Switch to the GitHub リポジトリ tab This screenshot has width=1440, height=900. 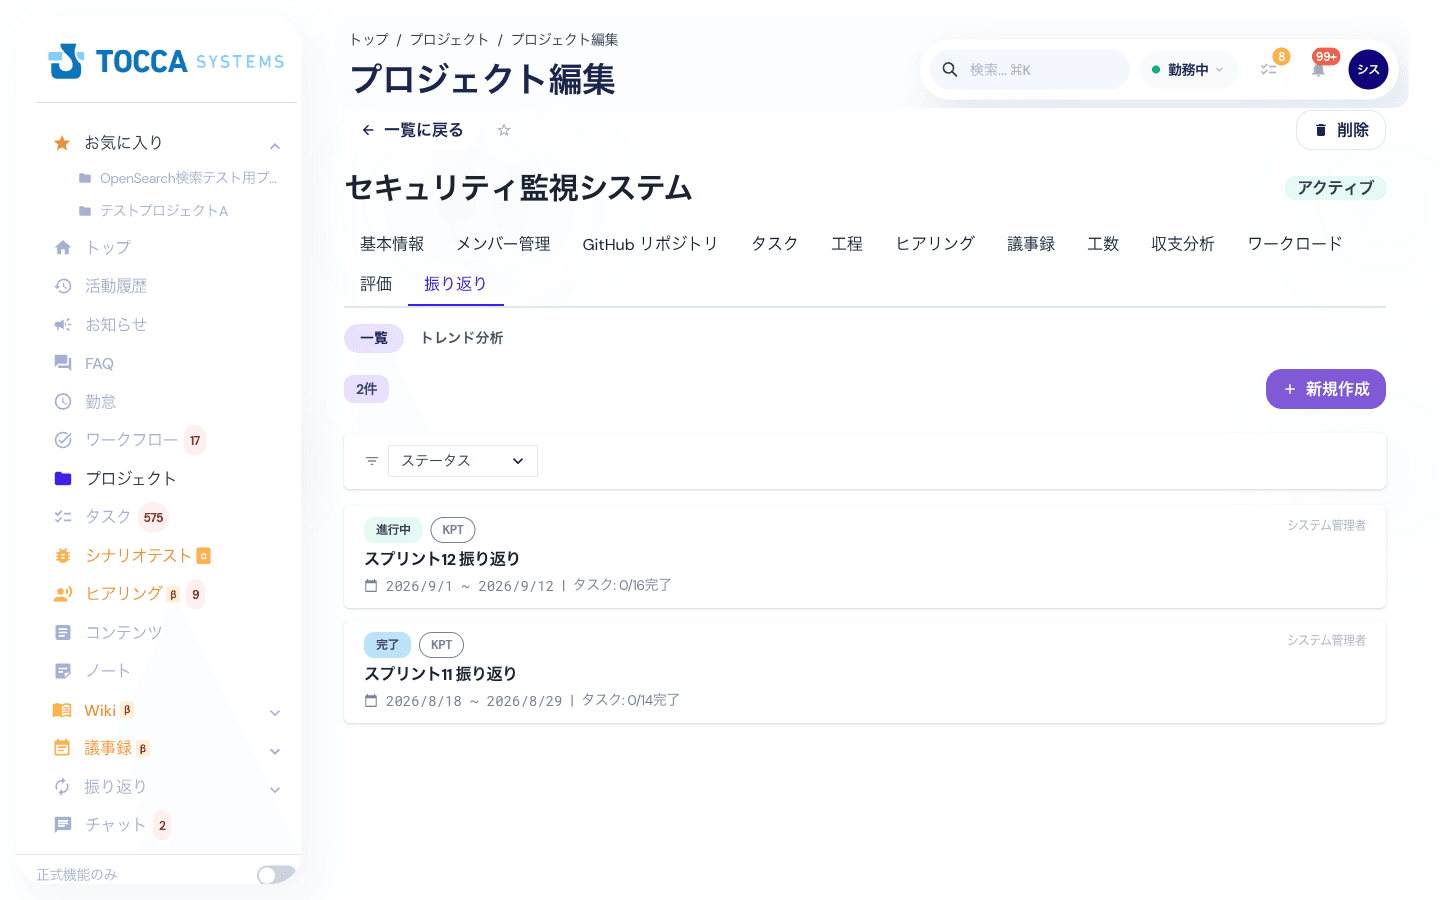[650, 244]
